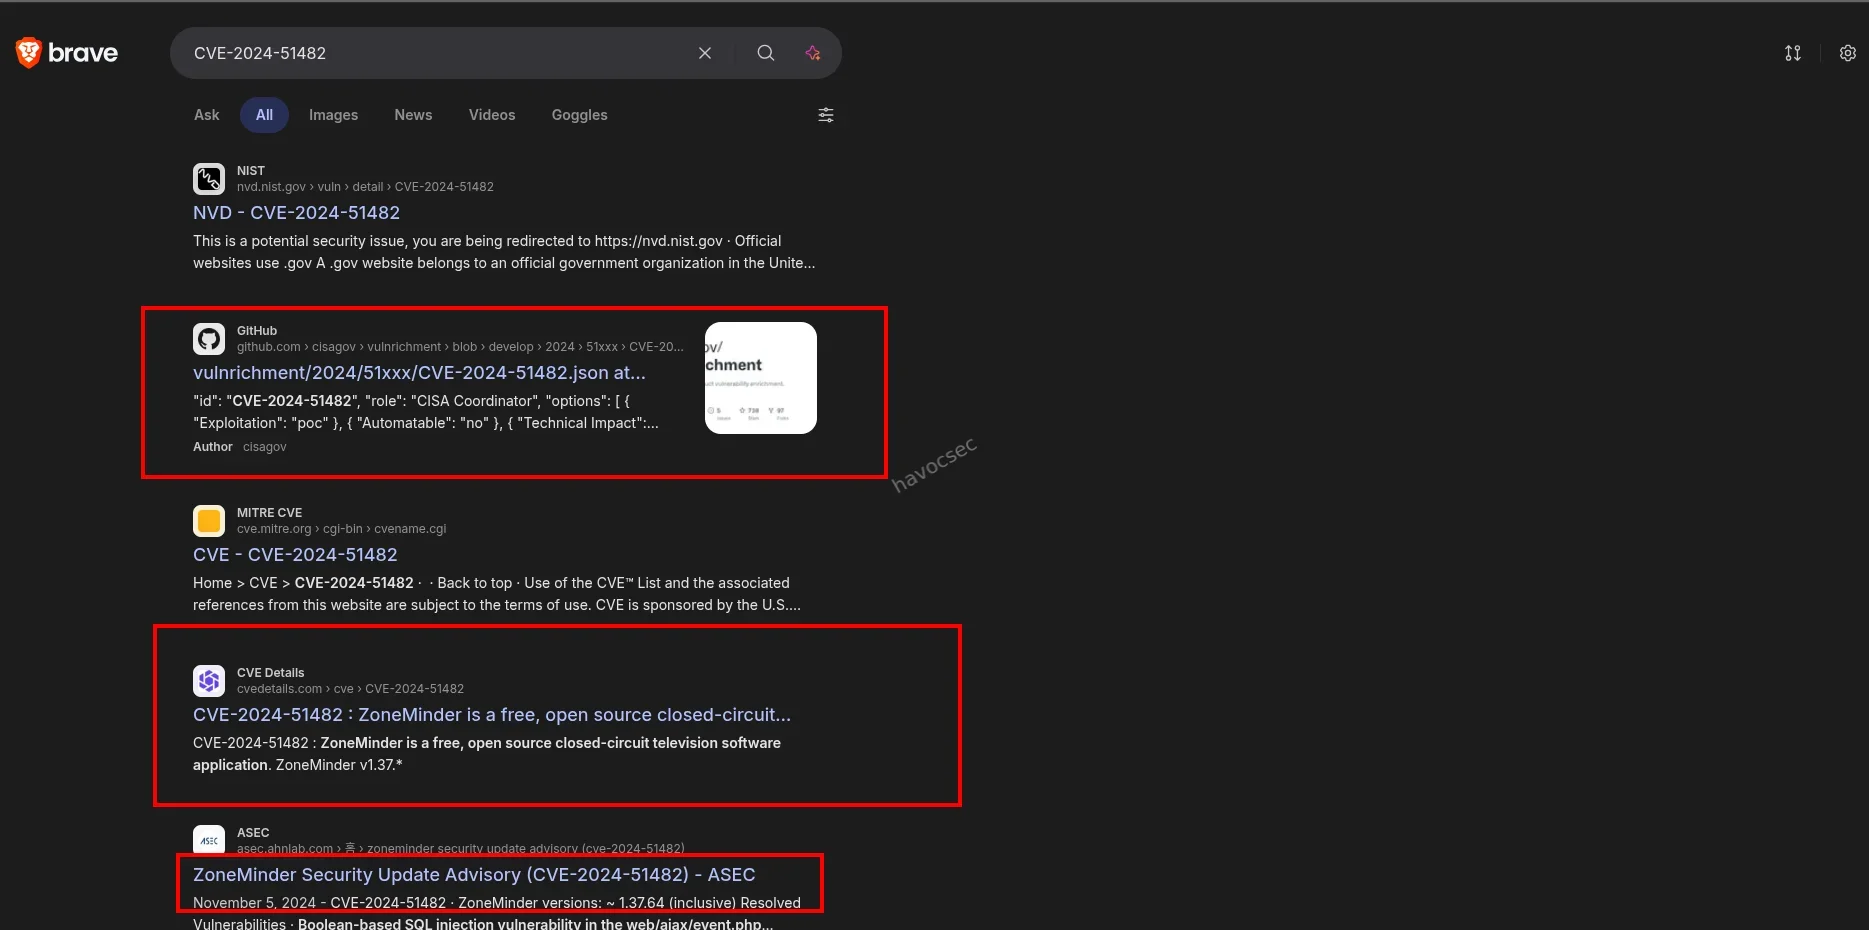Click snippet "Home > CVE > CVE-2024-51482"
Screen dimensions: 1869x930
pos(497,594)
